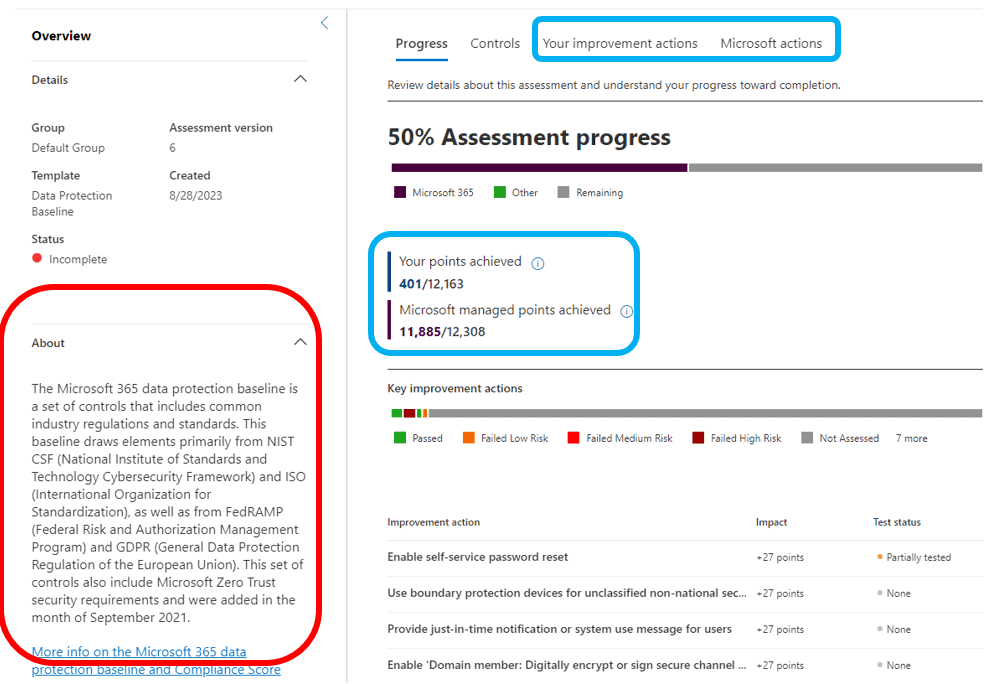Click the Failed Low Risk orange swatch
This screenshot has height=684, width=984.
click(x=469, y=437)
